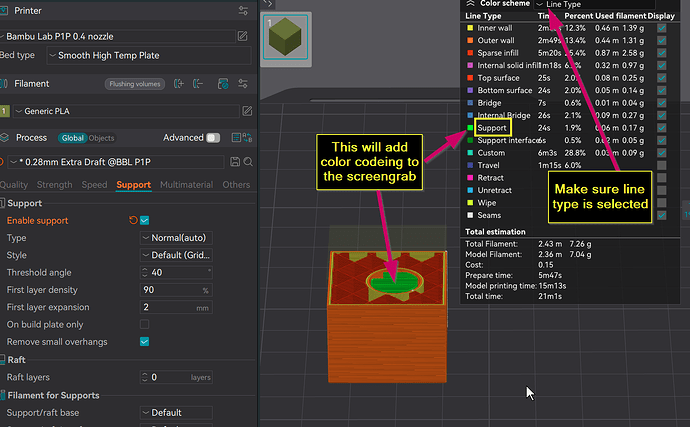The width and height of the screenshot is (690, 427).
Task: Click the First layer density field
Action: click(x=176, y=290)
